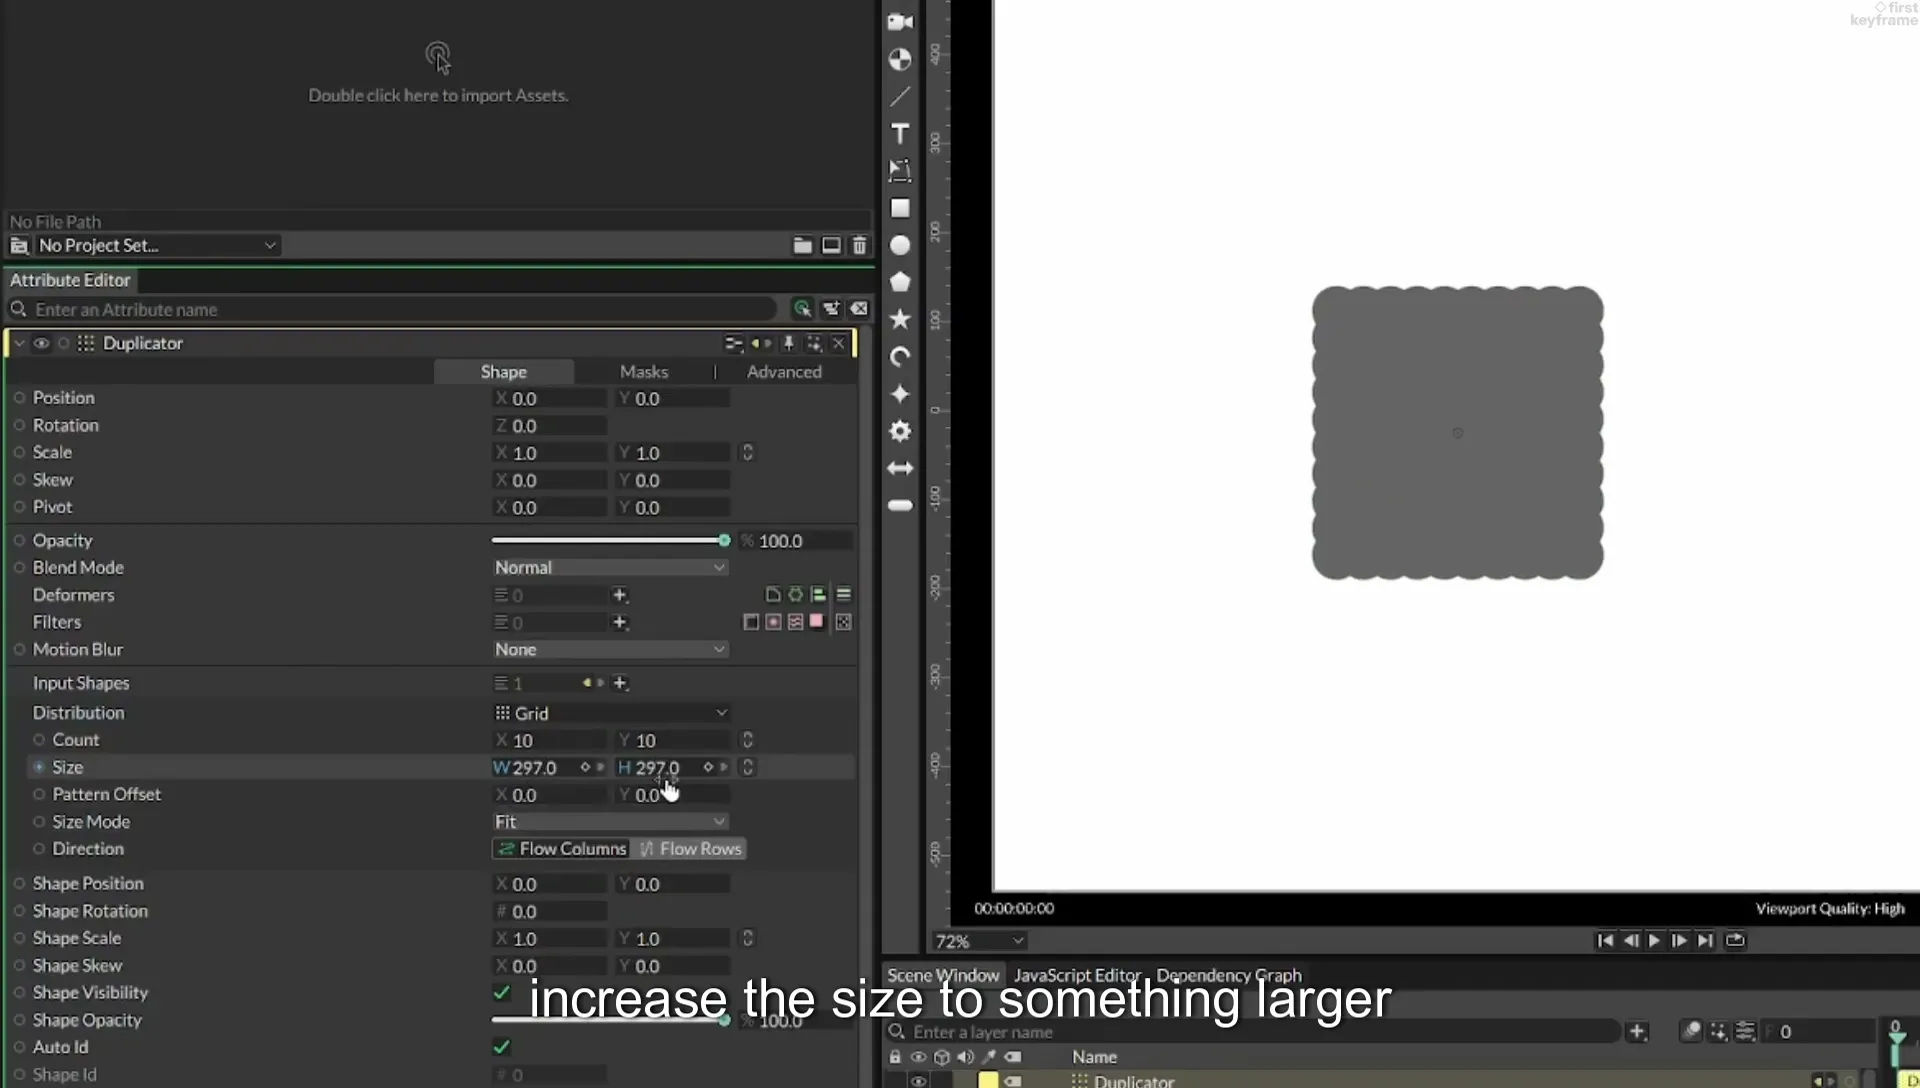Open the Motion Blur dropdown
The width and height of the screenshot is (1920, 1088).
[609, 649]
